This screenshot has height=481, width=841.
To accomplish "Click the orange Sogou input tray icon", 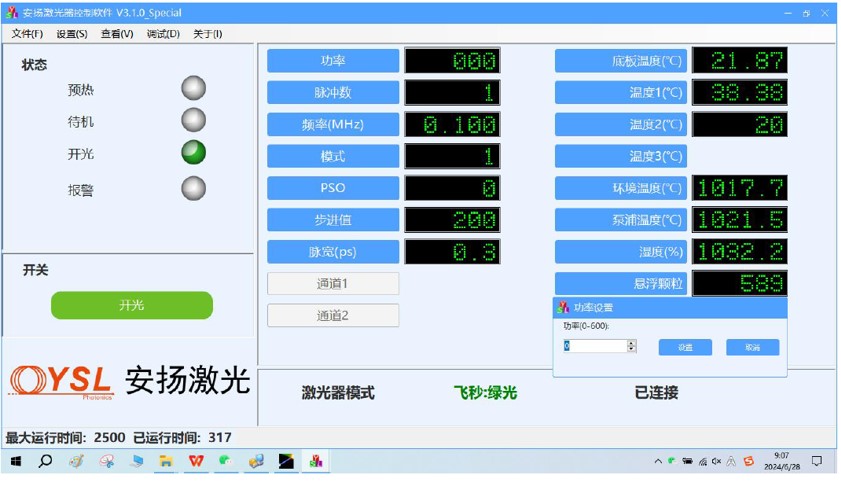I will (749, 461).
